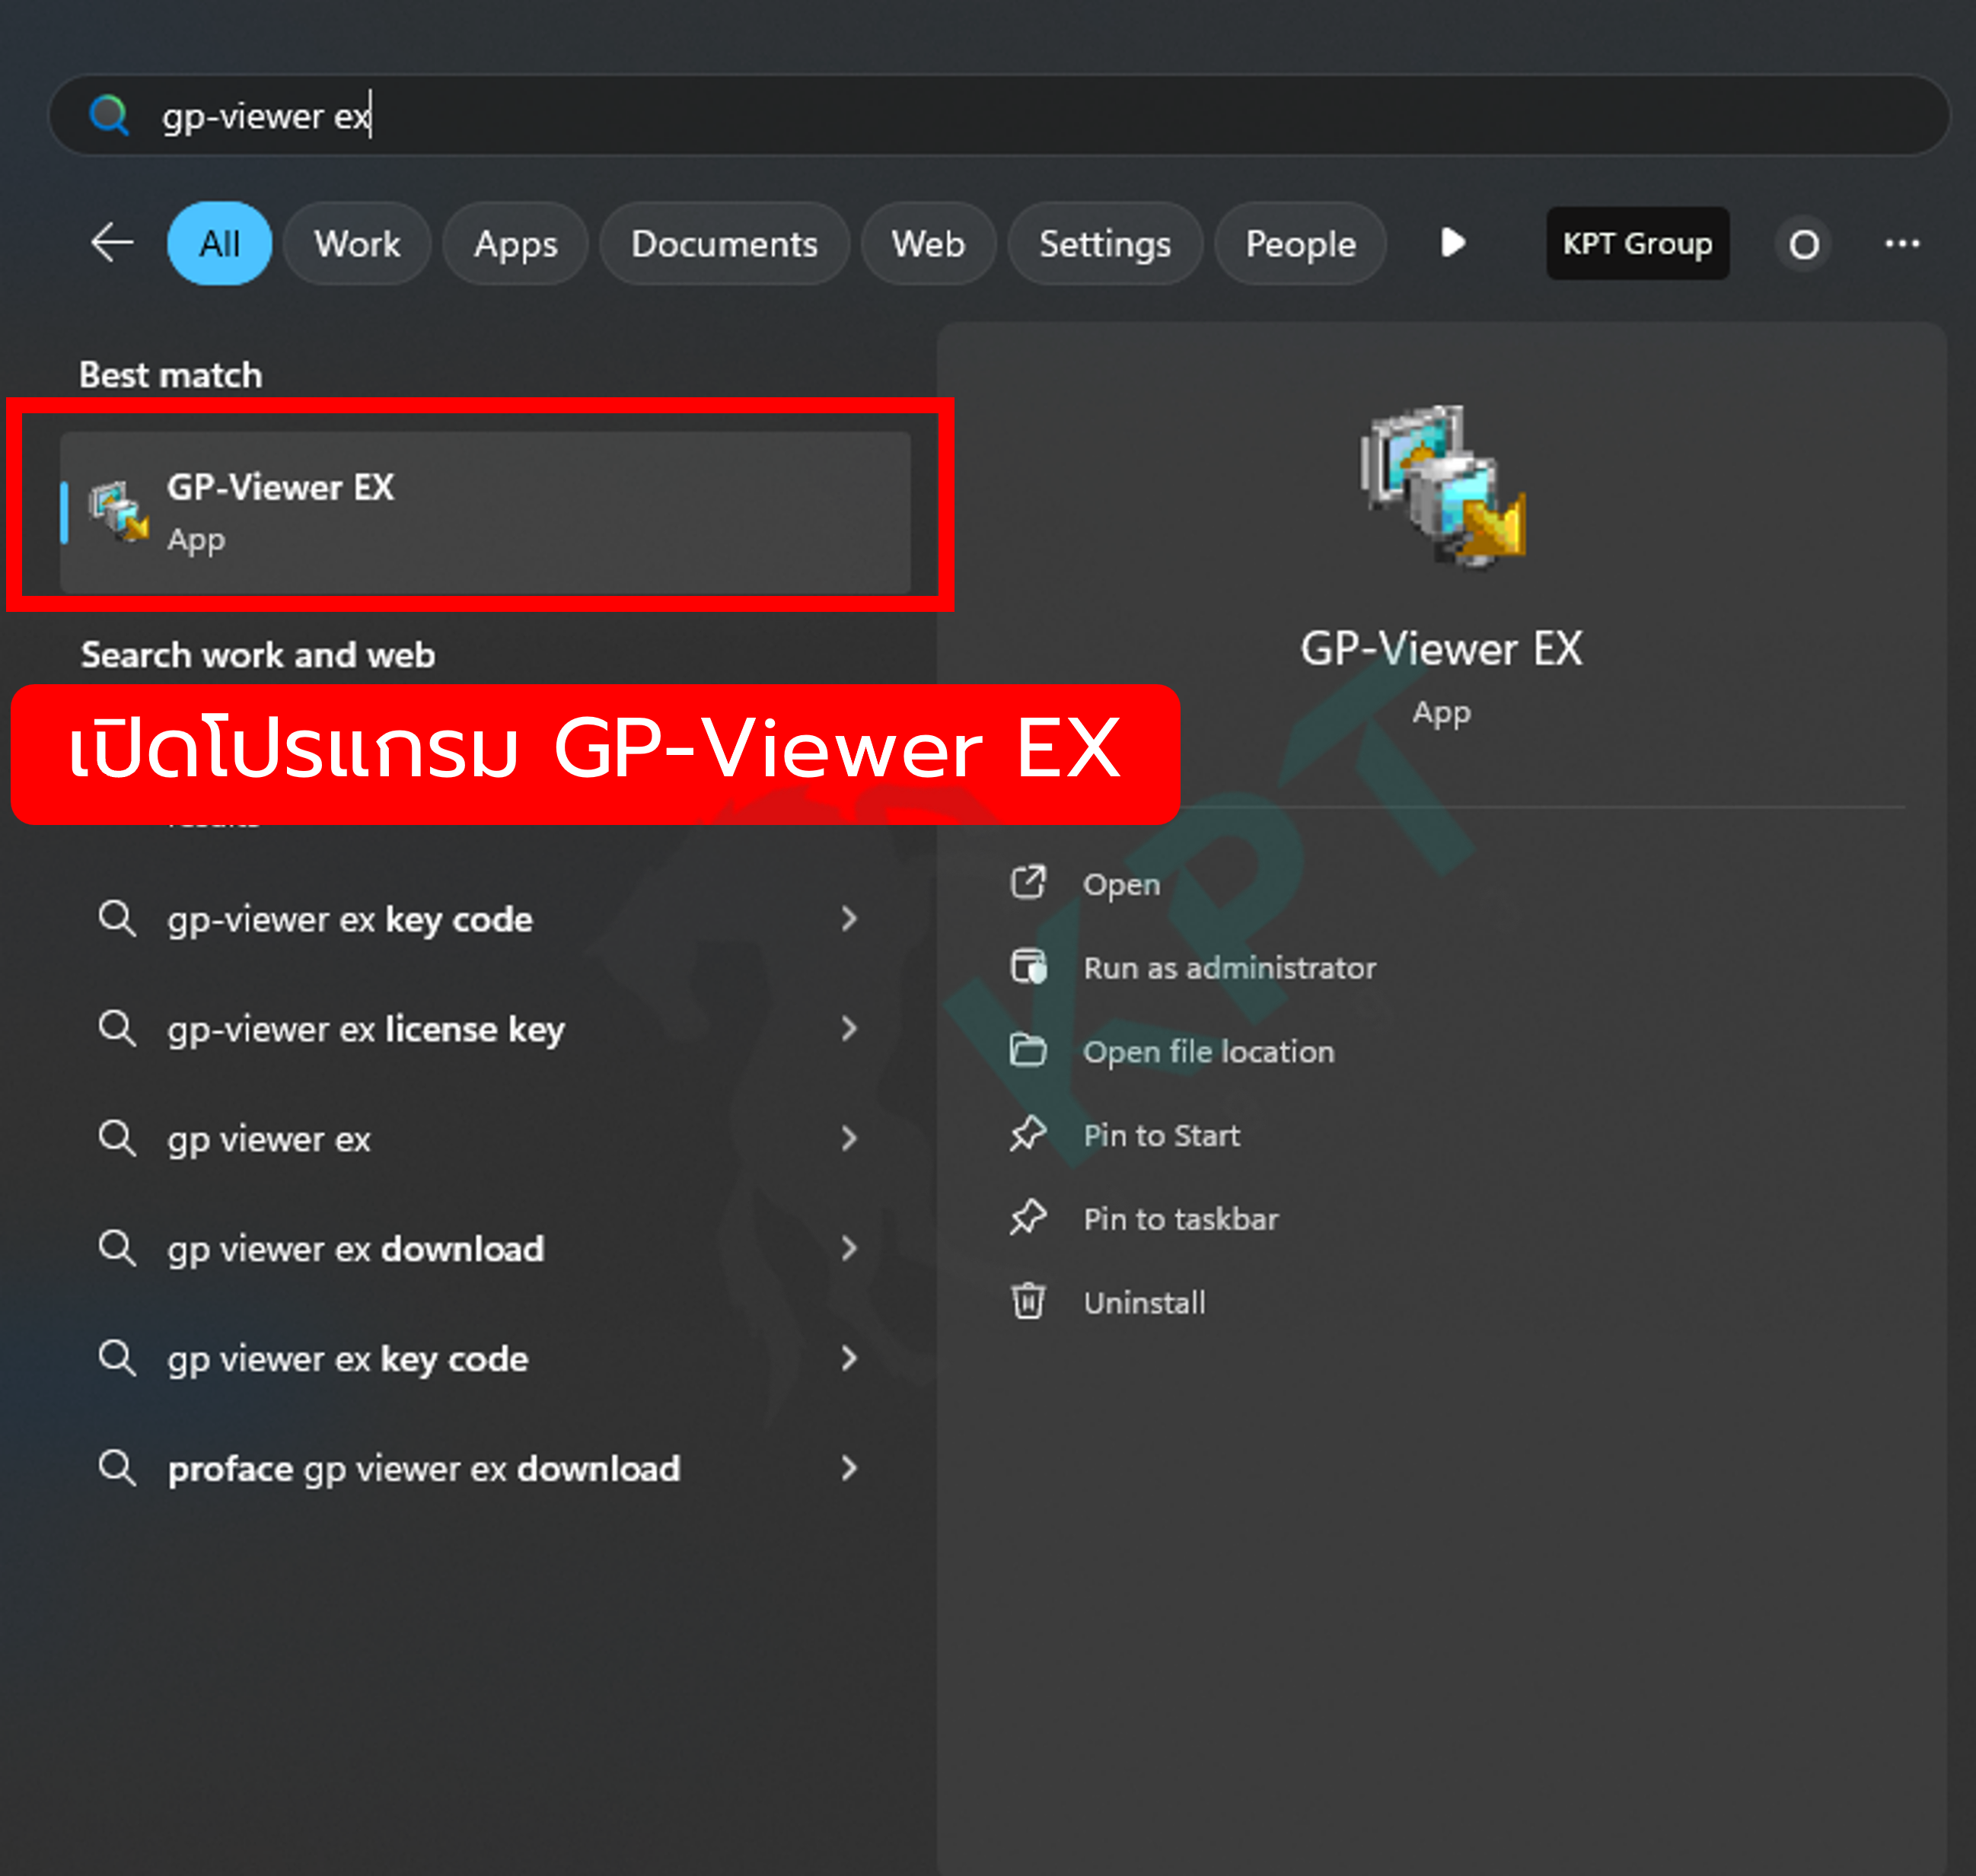Click search icon beside gp viewer ex suggestion

pyautogui.click(x=117, y=1138)
